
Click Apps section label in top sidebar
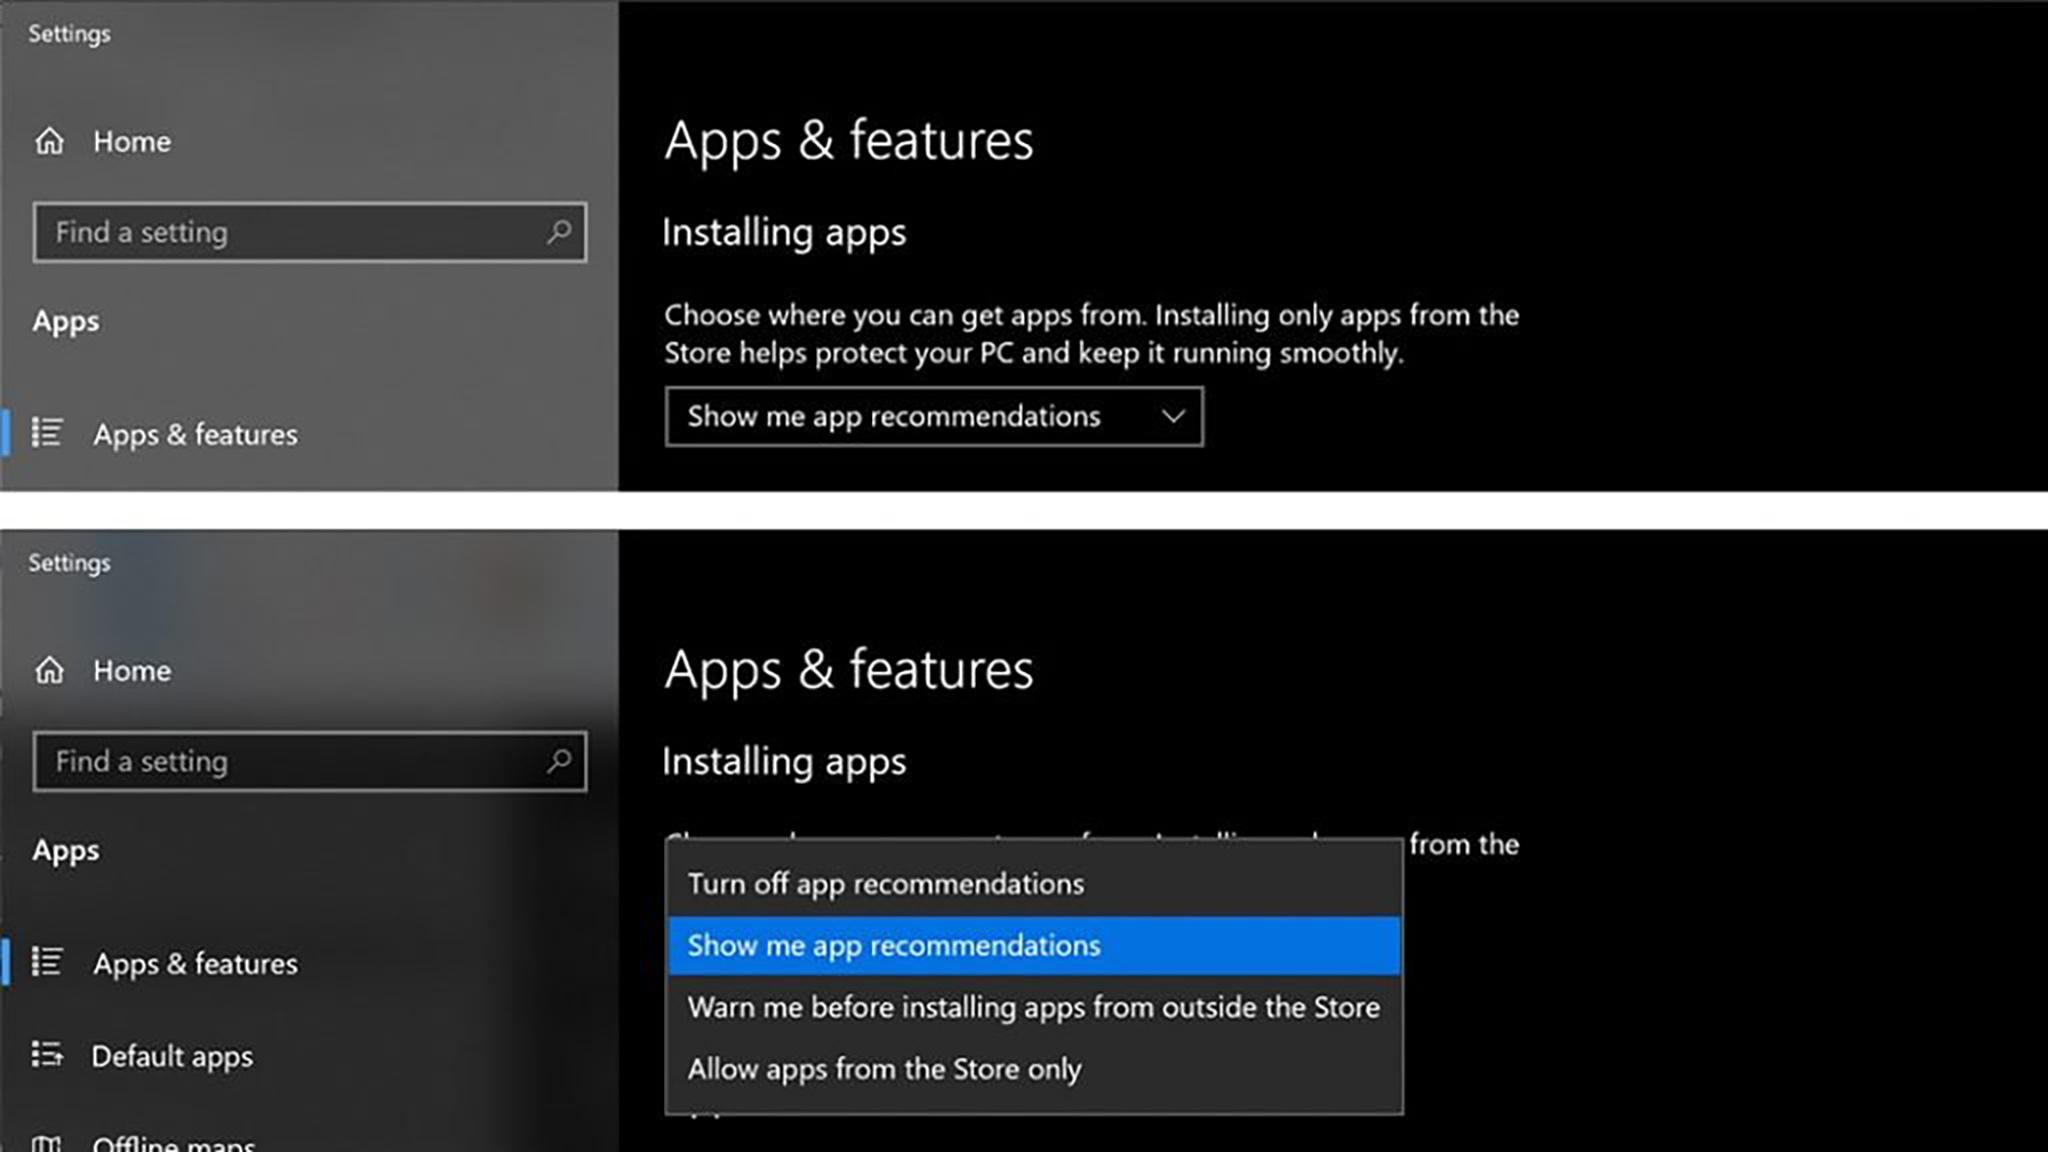[65, 321]
